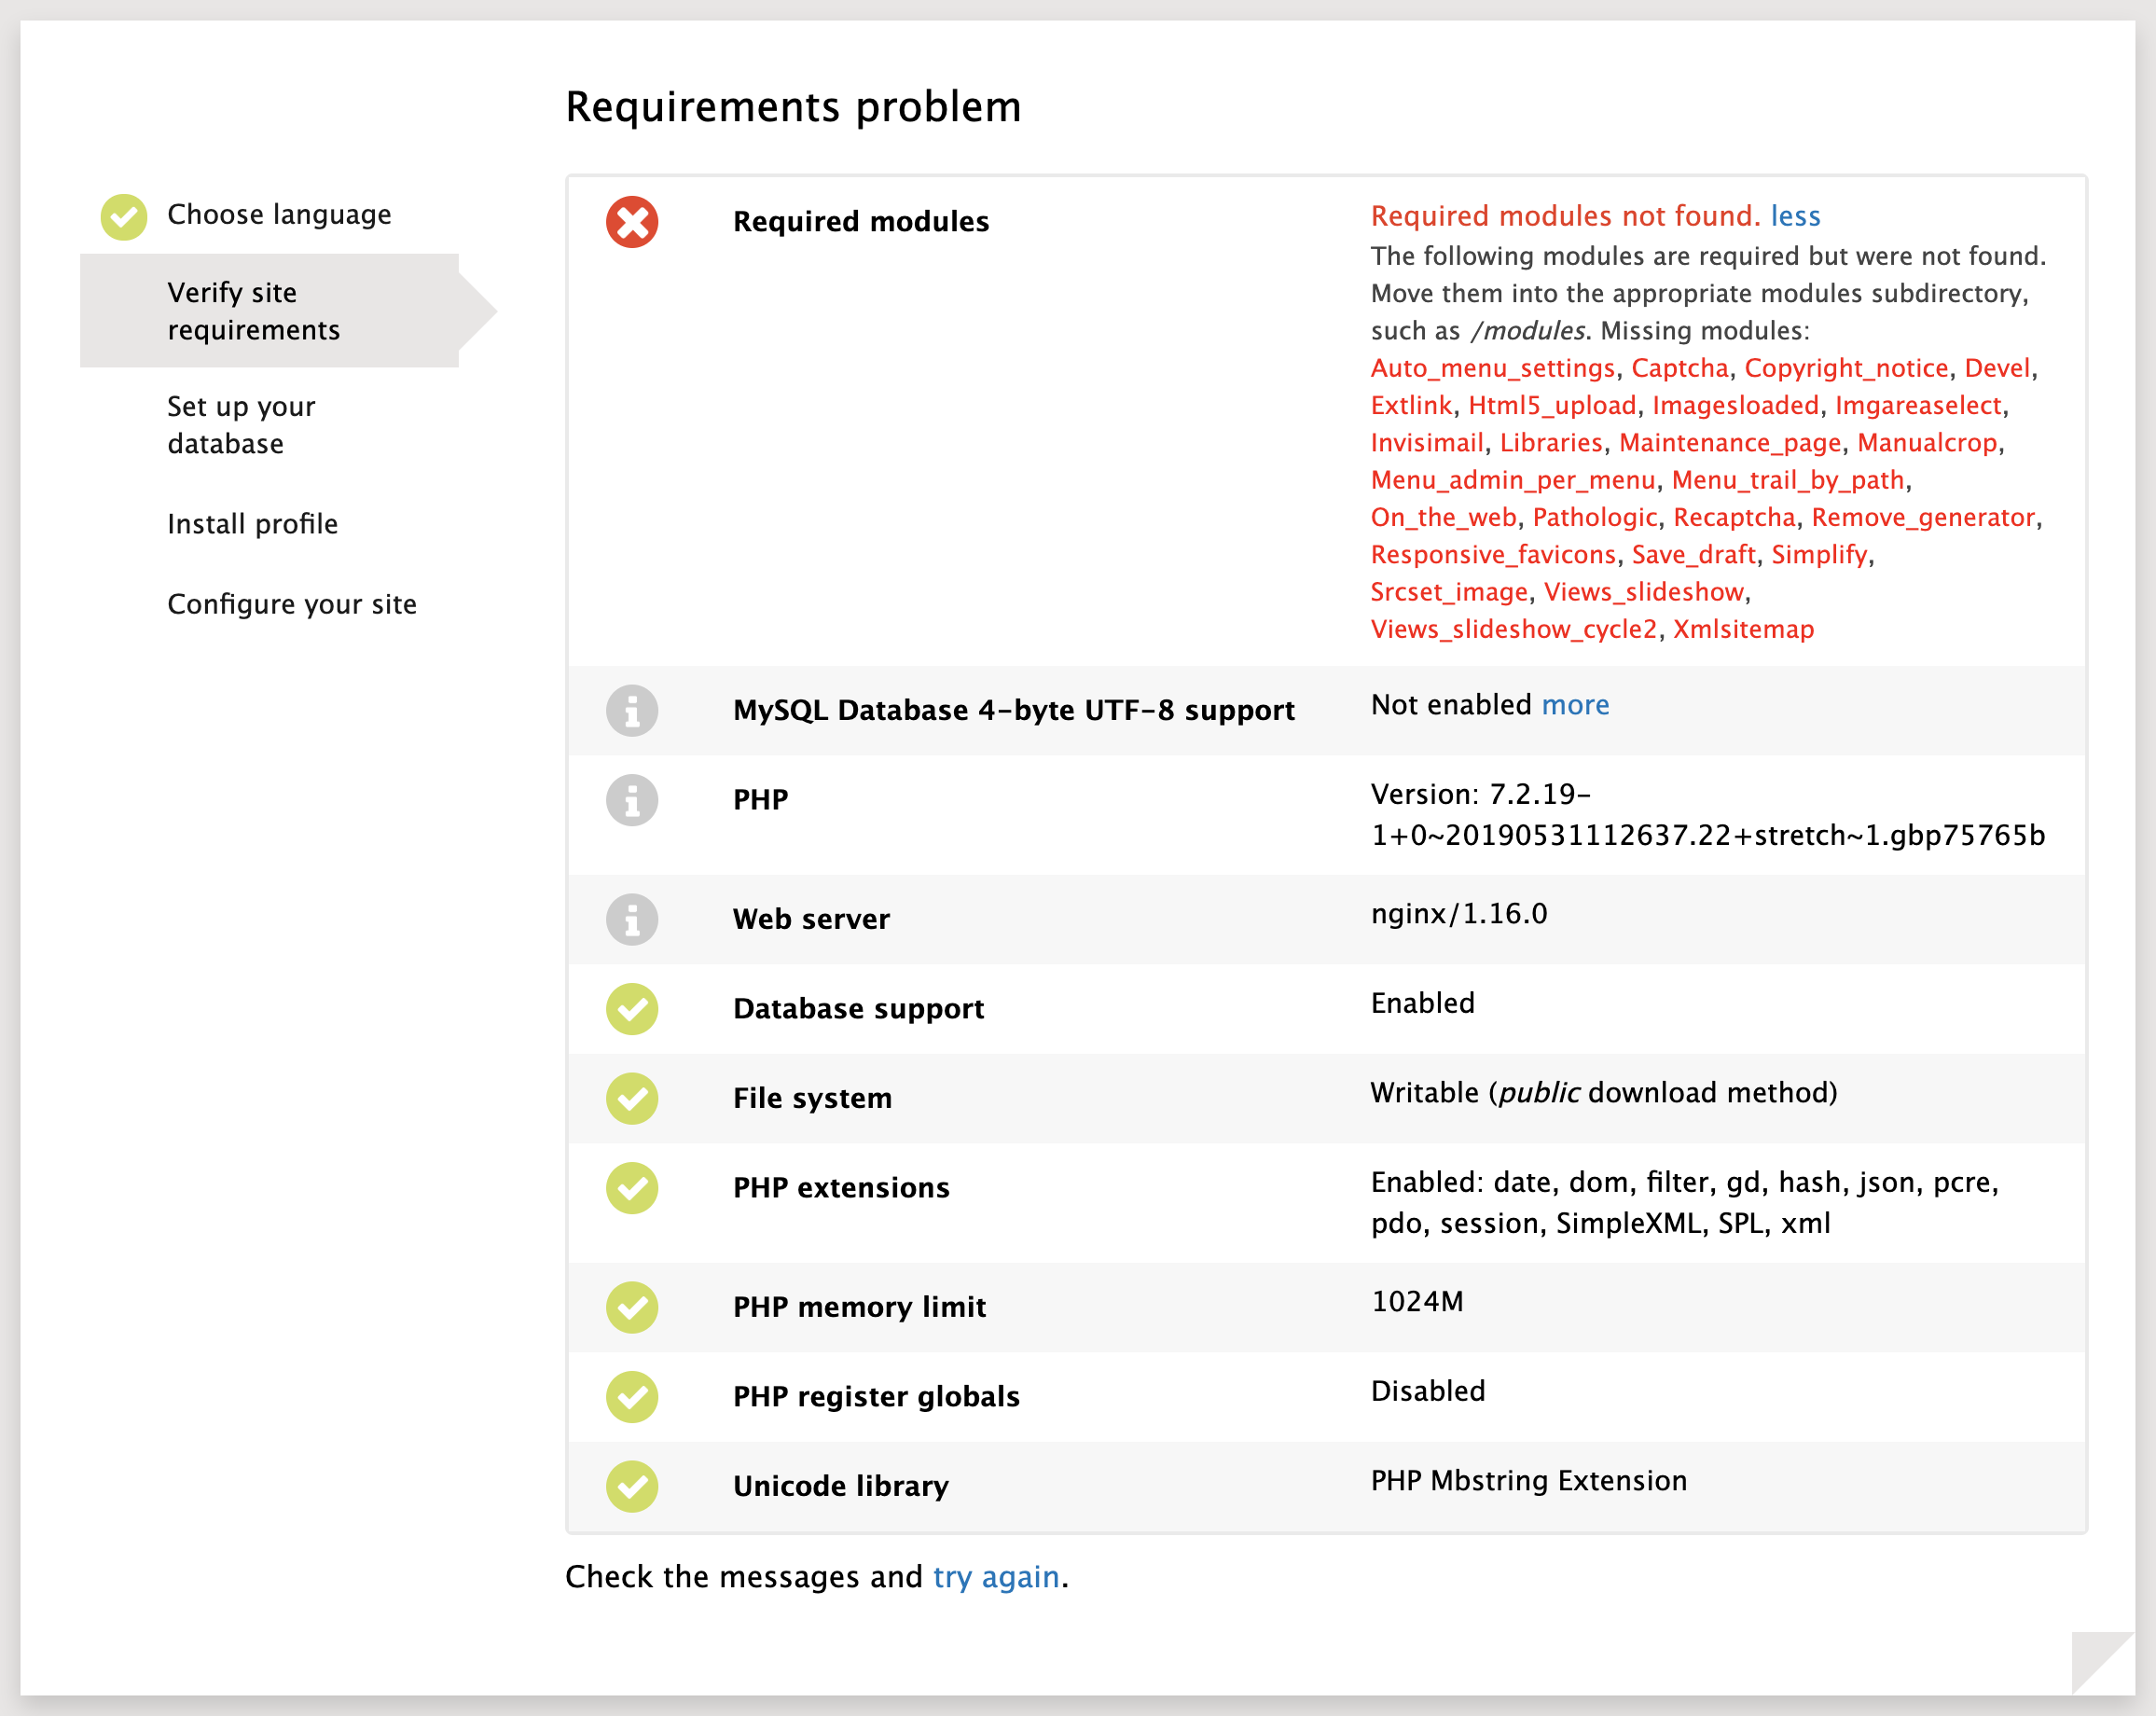
Task: Click the PHP Mbstring Extension value
Action: pyautogui.click(x=1529, y=1481)
